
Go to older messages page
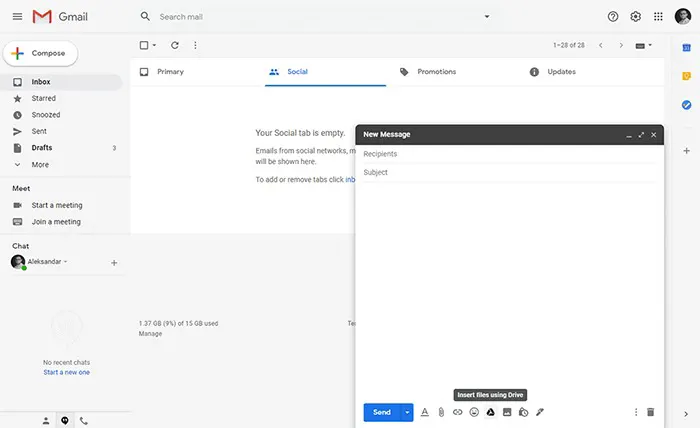(x=621, y=45)
